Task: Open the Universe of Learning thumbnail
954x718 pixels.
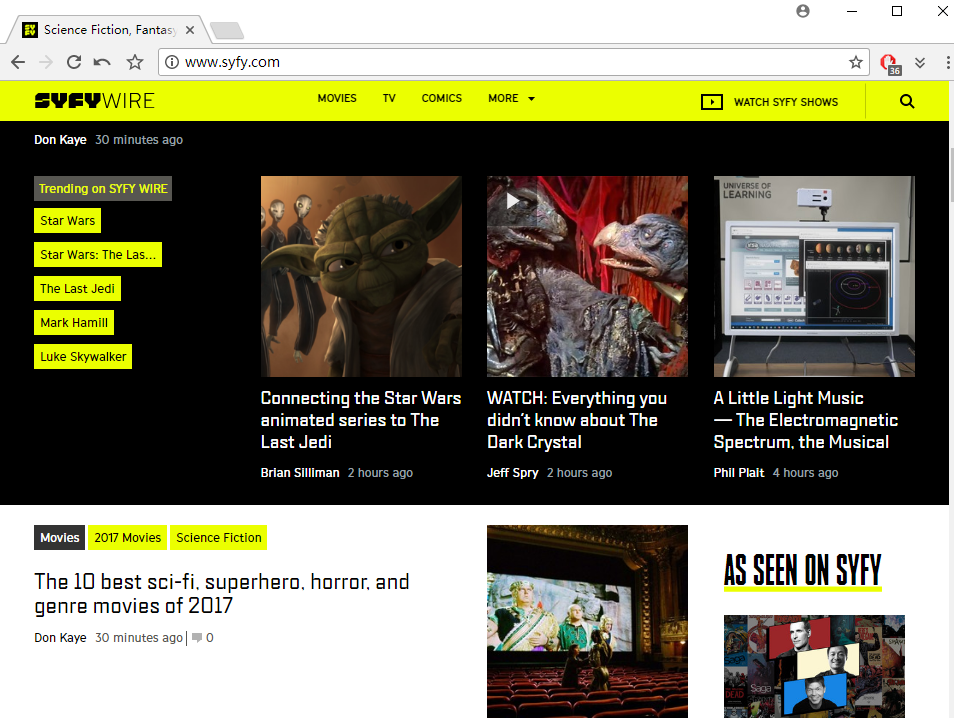Action: pyautogui.click(x=814, y=276)
